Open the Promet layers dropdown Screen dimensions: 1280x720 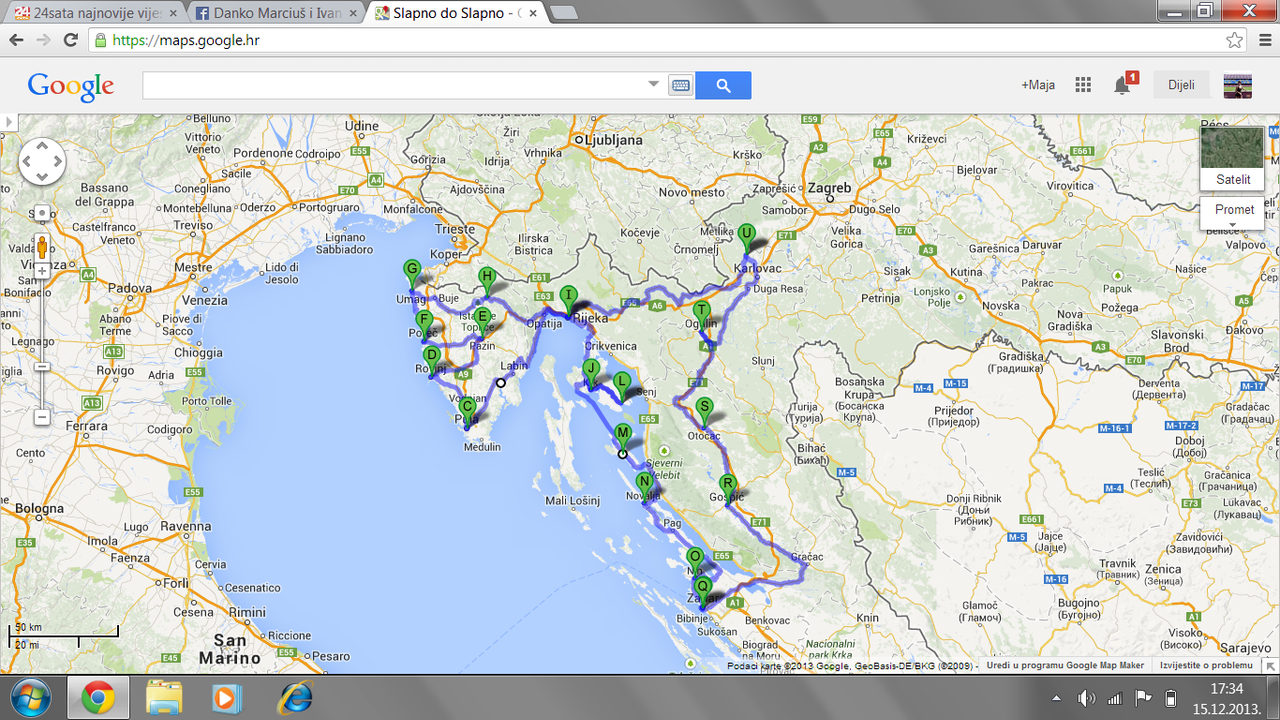coord(1232,213)
